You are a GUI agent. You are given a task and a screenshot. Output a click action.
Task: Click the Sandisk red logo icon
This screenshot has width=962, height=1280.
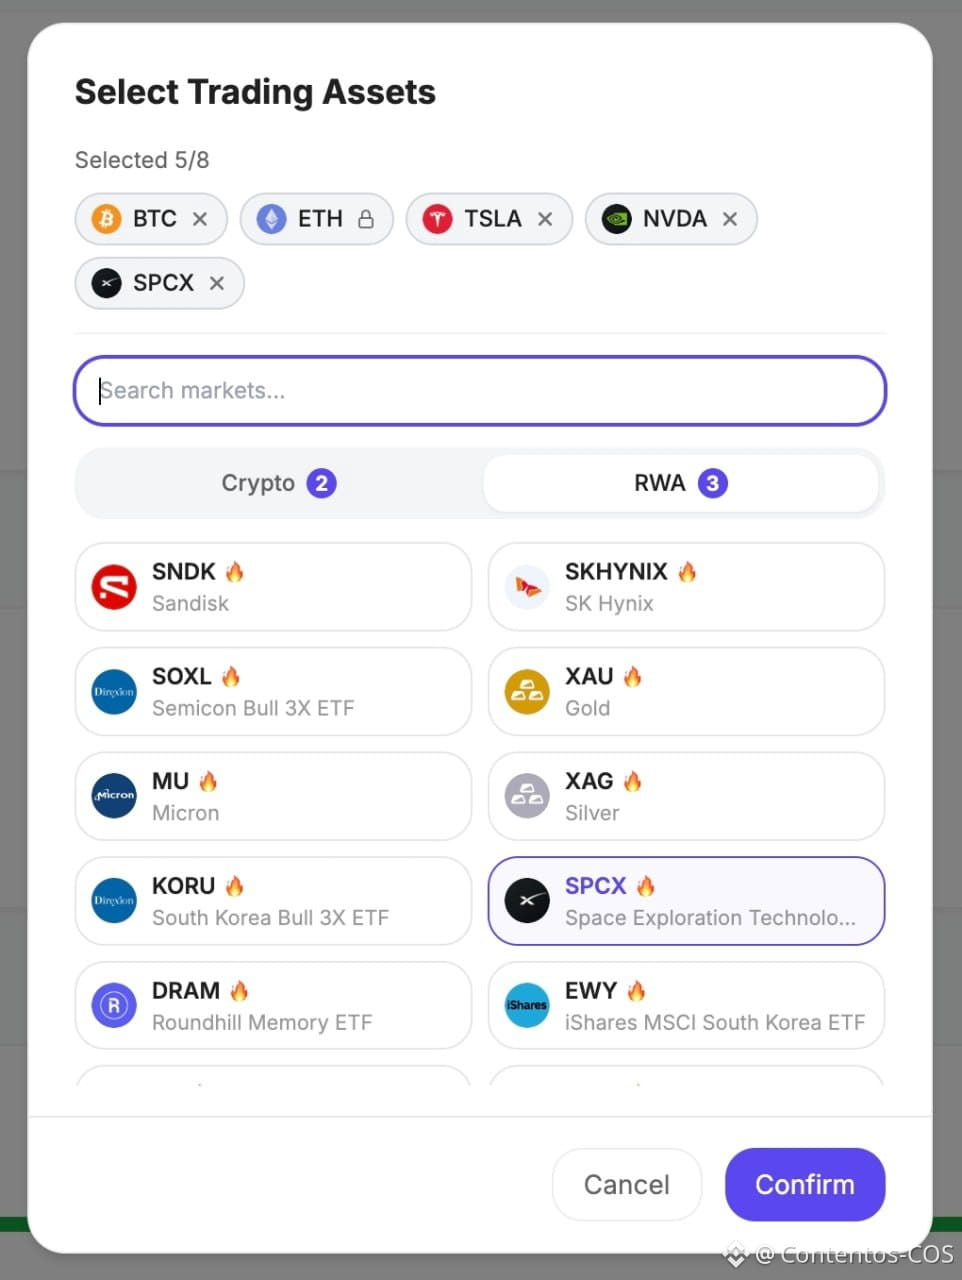pyautogui.click(x=114, y=587)
